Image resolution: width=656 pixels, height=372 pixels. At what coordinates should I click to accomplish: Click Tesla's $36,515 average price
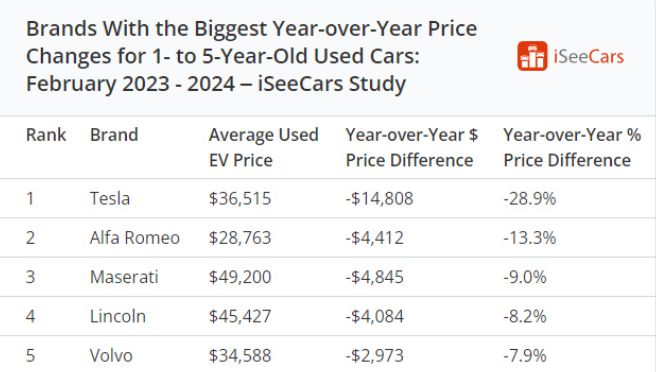click(x=240, y=198)
